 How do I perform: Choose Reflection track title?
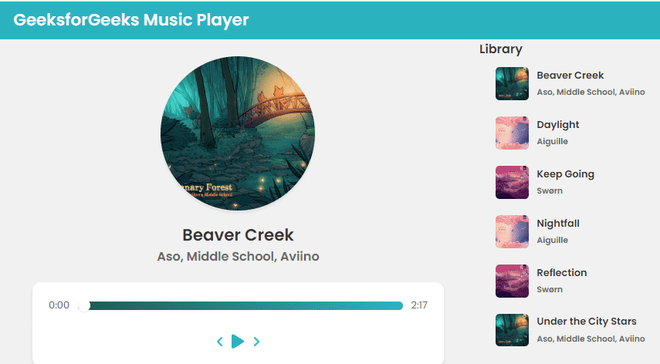pyautogui.click(x=562, y=273)
